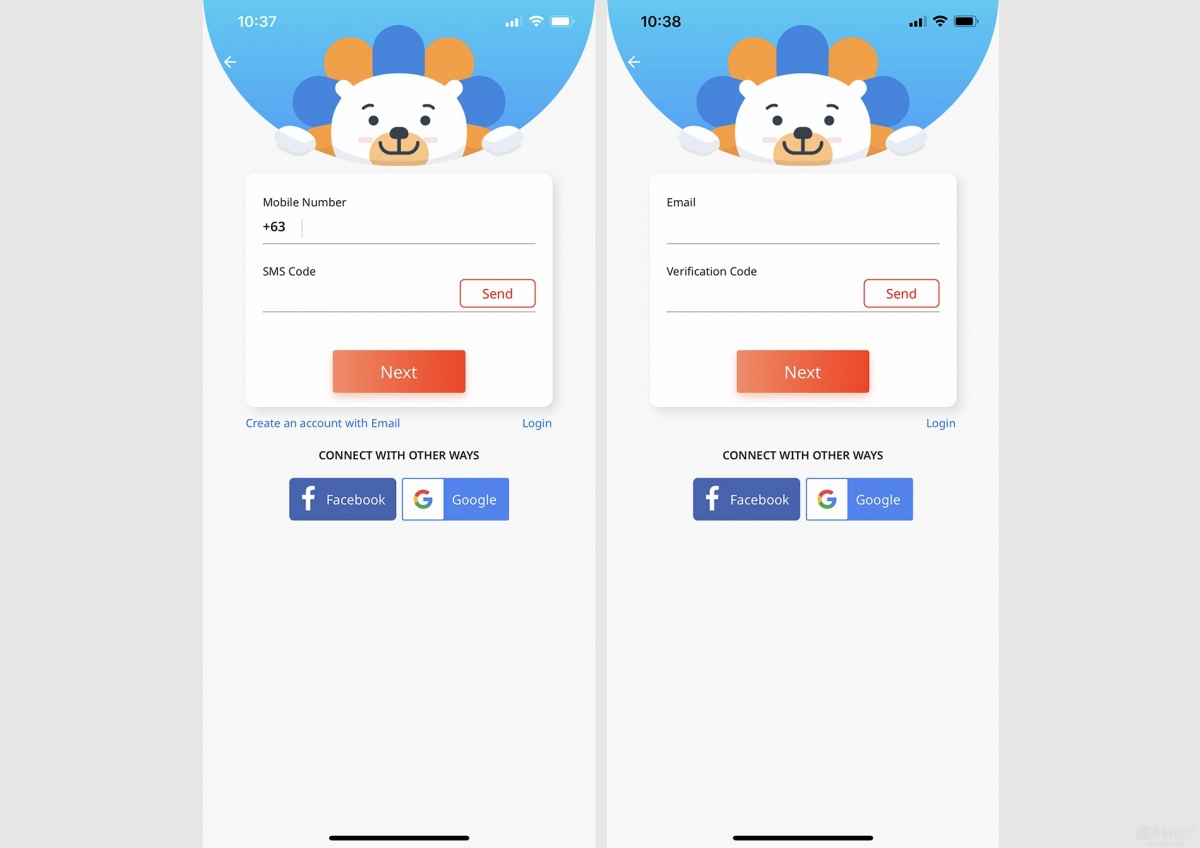Open Create an account with Email link
This screenshot has height=848, width=1200.
[x=323, y=423]
